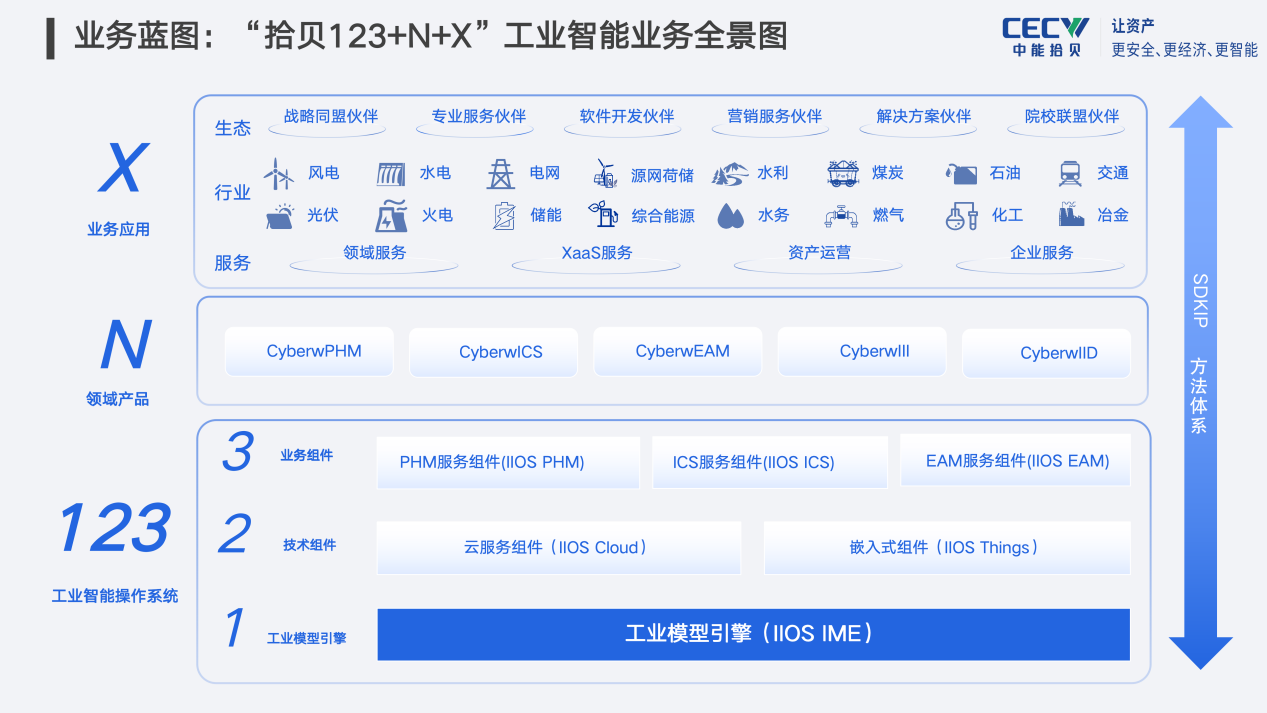Image resolution: width=1267 pixels, height=713 pixels.
Task: Click the SDKIP double-headed vertical arrow
Action: [x=1200, y=383]
